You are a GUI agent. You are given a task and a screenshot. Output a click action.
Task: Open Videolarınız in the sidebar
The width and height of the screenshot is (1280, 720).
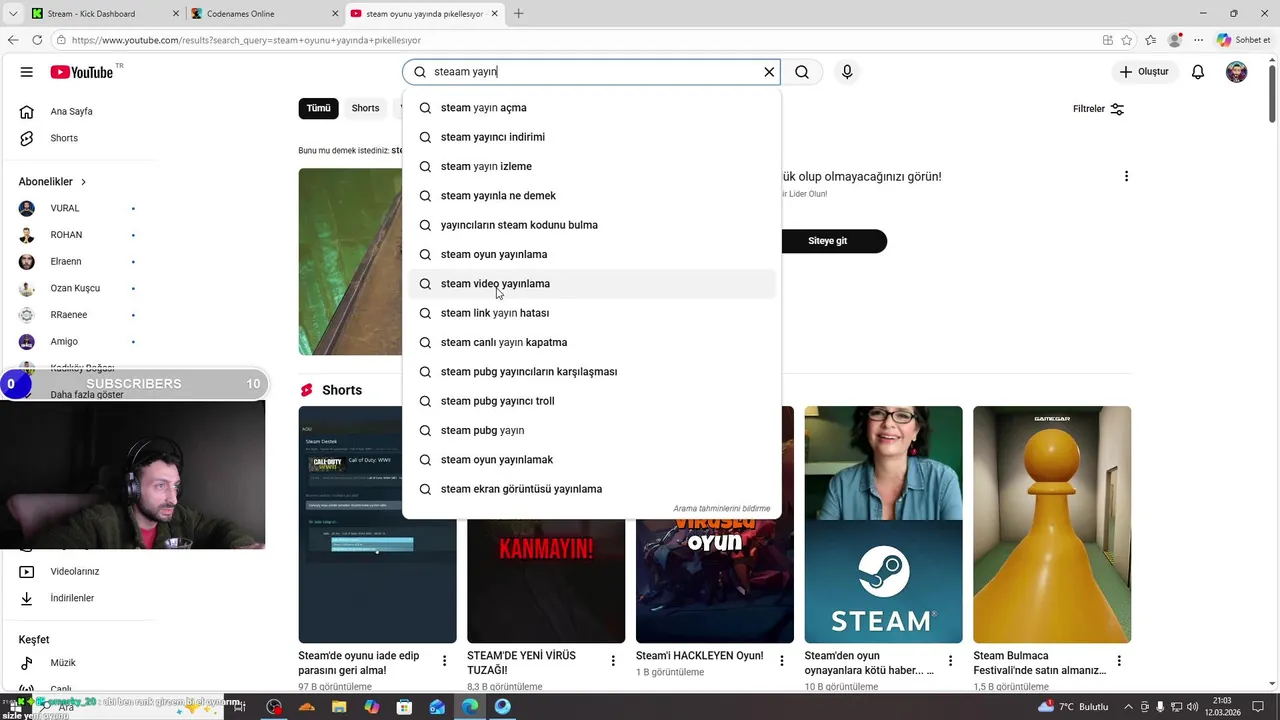[74, 572]
